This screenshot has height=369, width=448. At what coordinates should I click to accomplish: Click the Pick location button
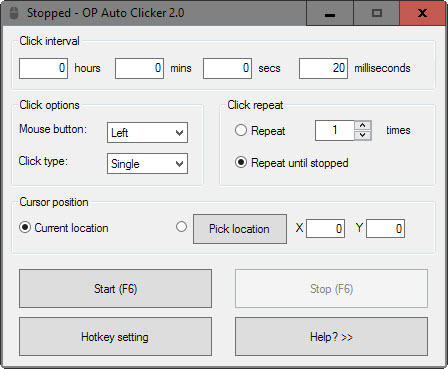pos(240,229)
